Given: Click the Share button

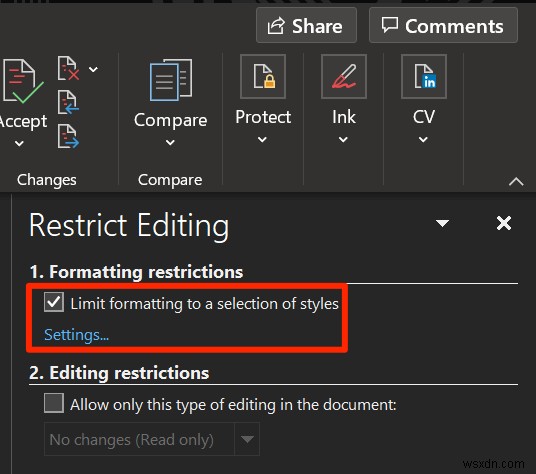Looking at the screenshot, I should tap(306, 26).
